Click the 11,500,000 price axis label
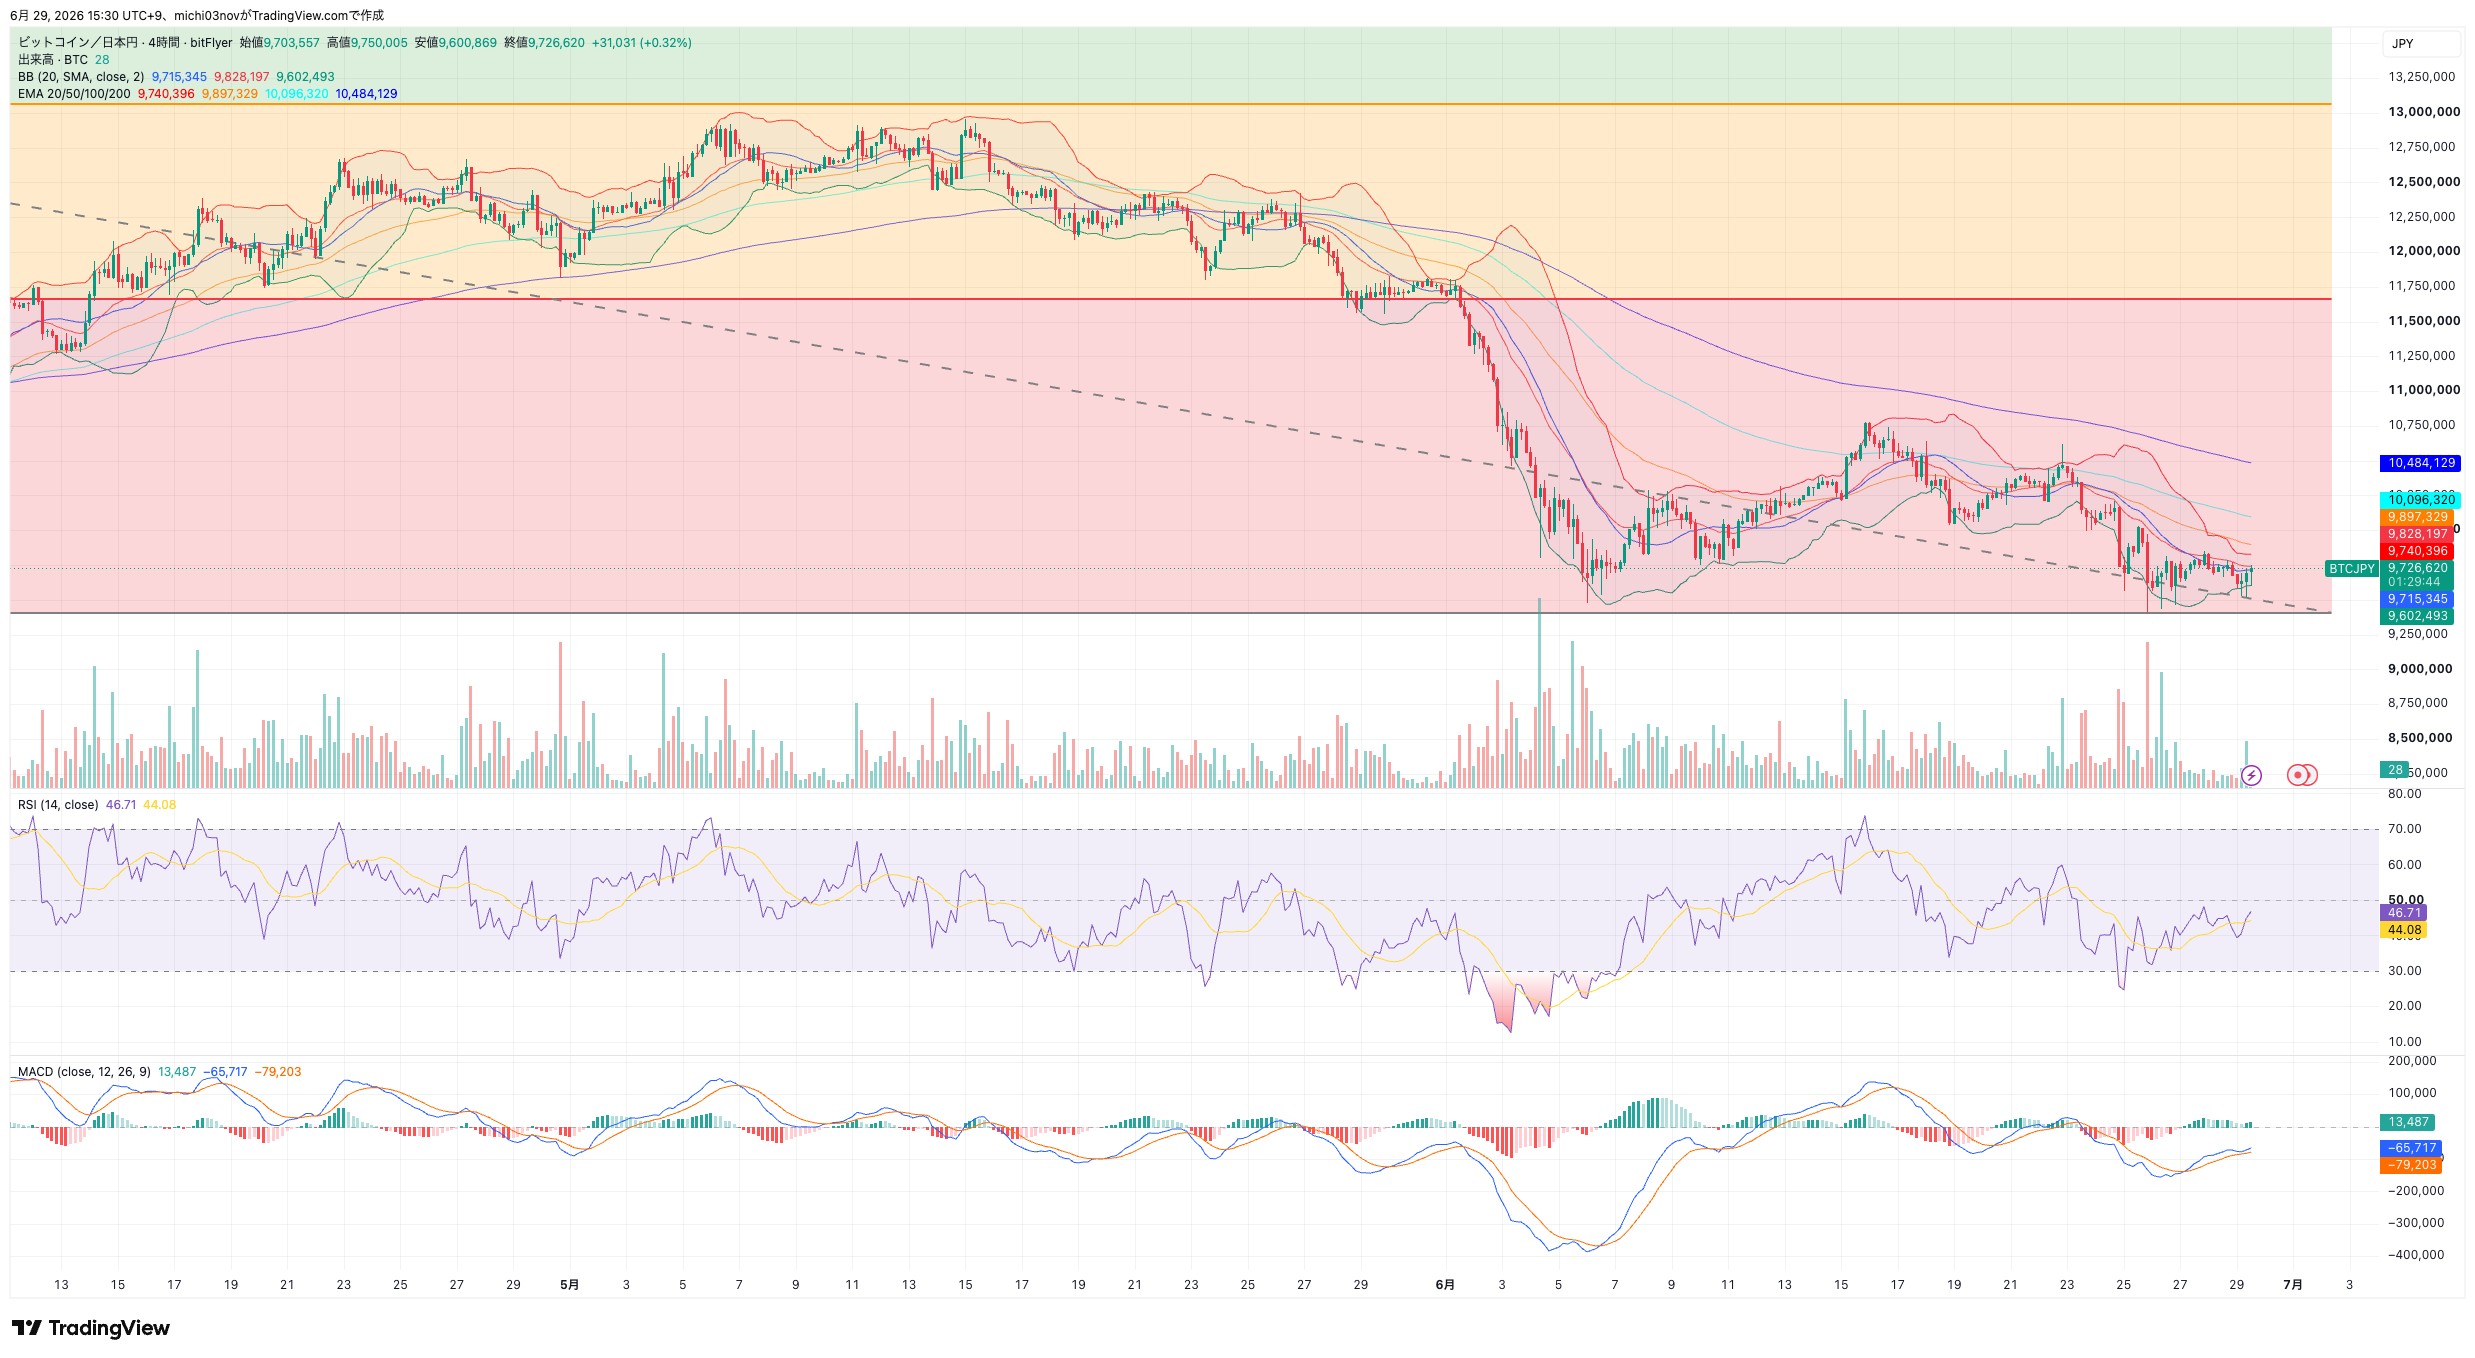This screenshot has height=1358, width=2475. [2424, 321]
